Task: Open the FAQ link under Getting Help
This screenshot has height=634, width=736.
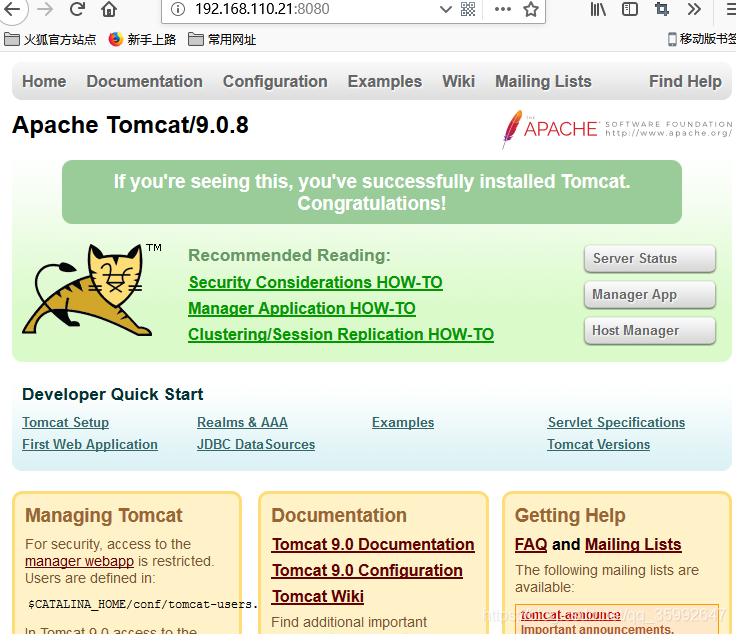Action: 531,544
